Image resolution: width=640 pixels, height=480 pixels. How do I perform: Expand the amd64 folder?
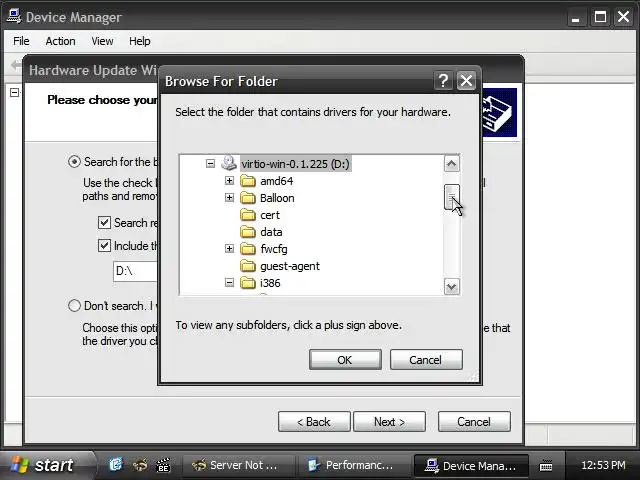coord(229,180)
